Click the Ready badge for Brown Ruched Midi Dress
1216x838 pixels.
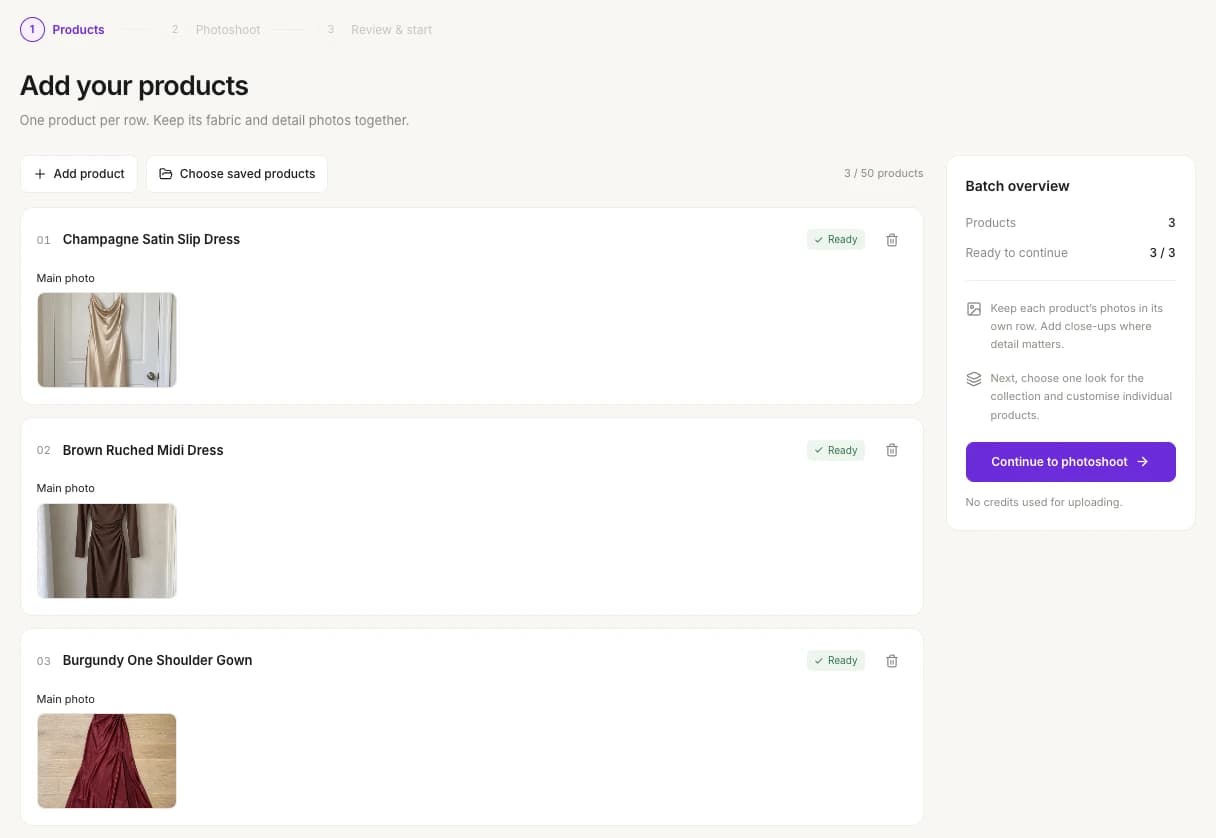836,450
